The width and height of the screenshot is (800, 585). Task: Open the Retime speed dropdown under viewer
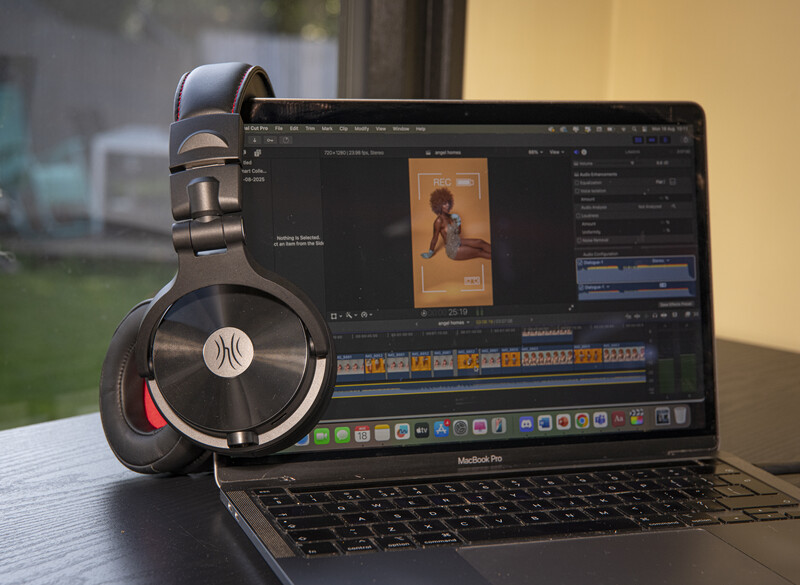pos(365,315)
